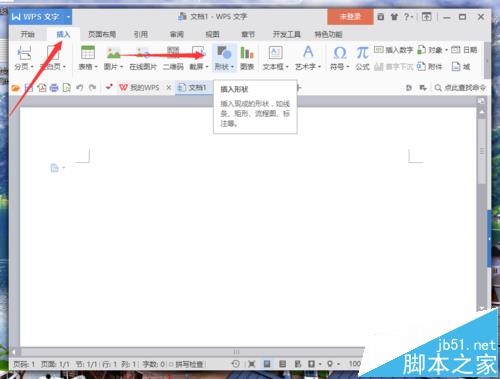
Task: Switch to the 引用 References tab
Action: [x=140, y=34]
